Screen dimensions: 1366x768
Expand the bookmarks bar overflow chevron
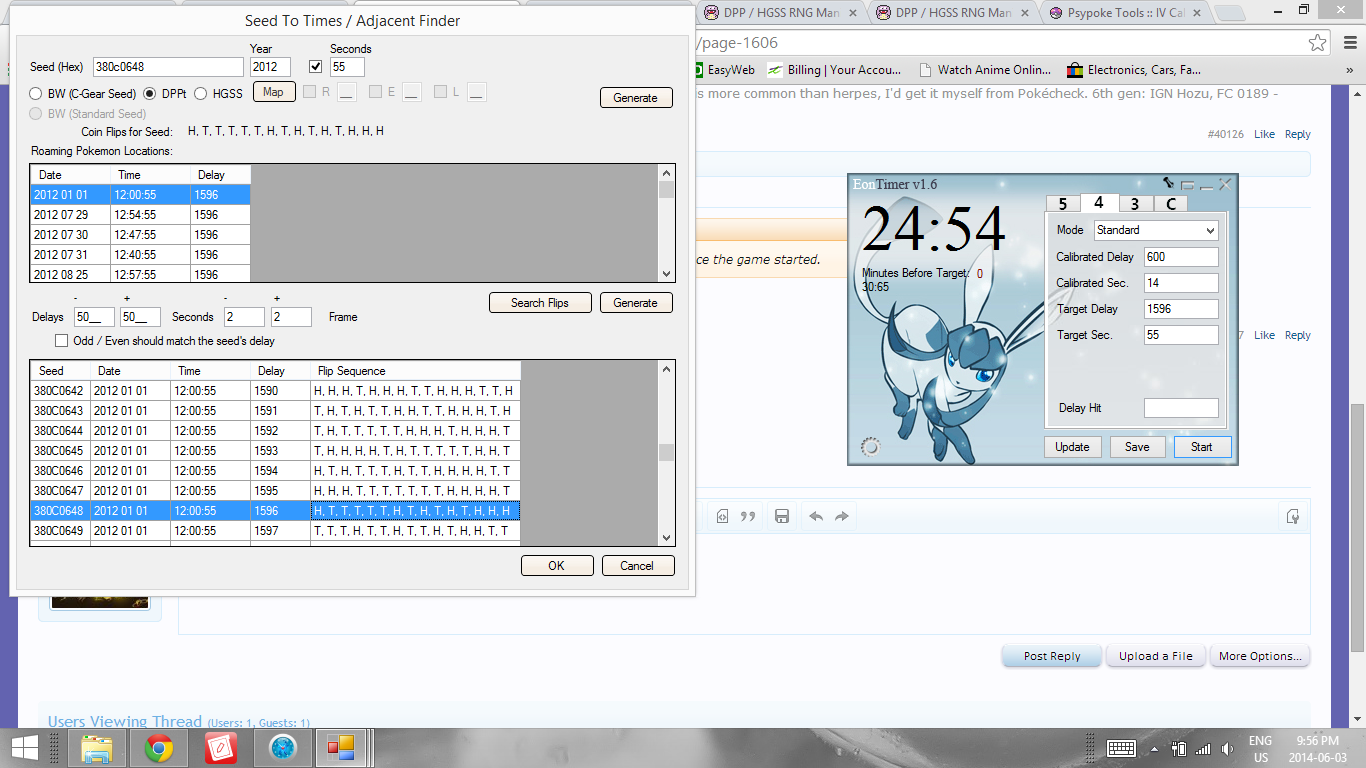point(1347,70)
